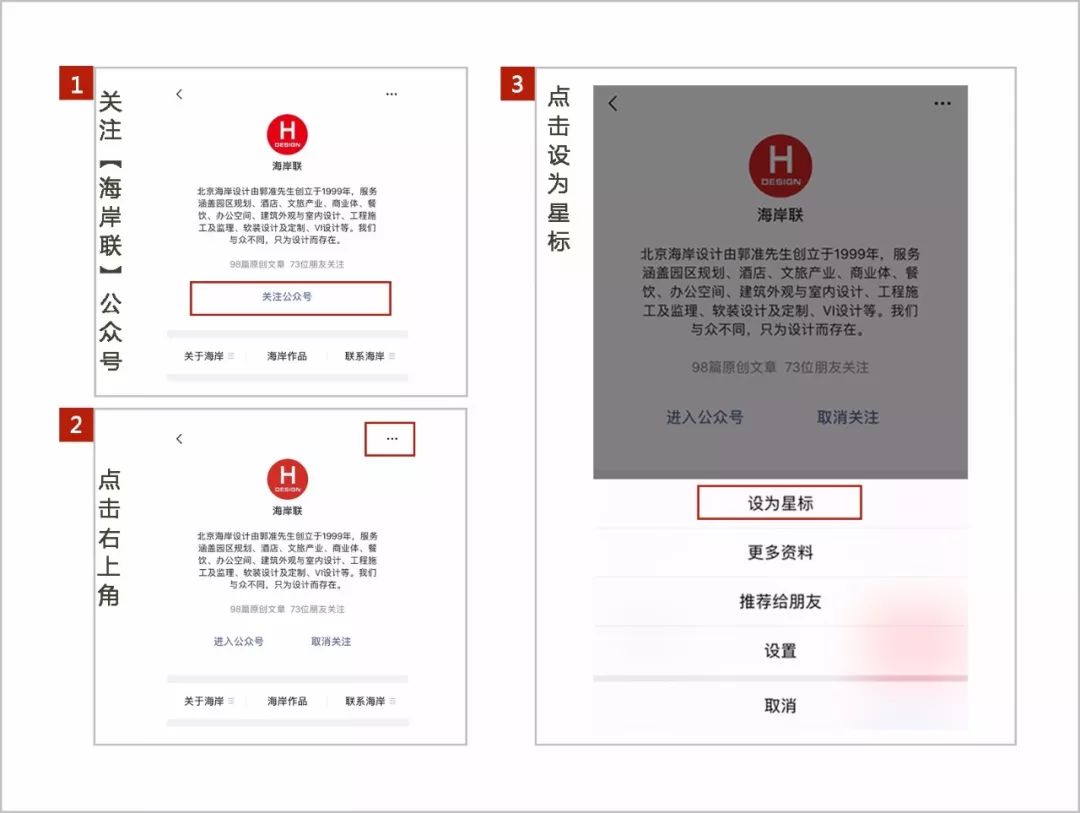This screenshot has width=1080, height=813.
Task: Tap the back arrow in step 2 panel
Action: [179, 439]
